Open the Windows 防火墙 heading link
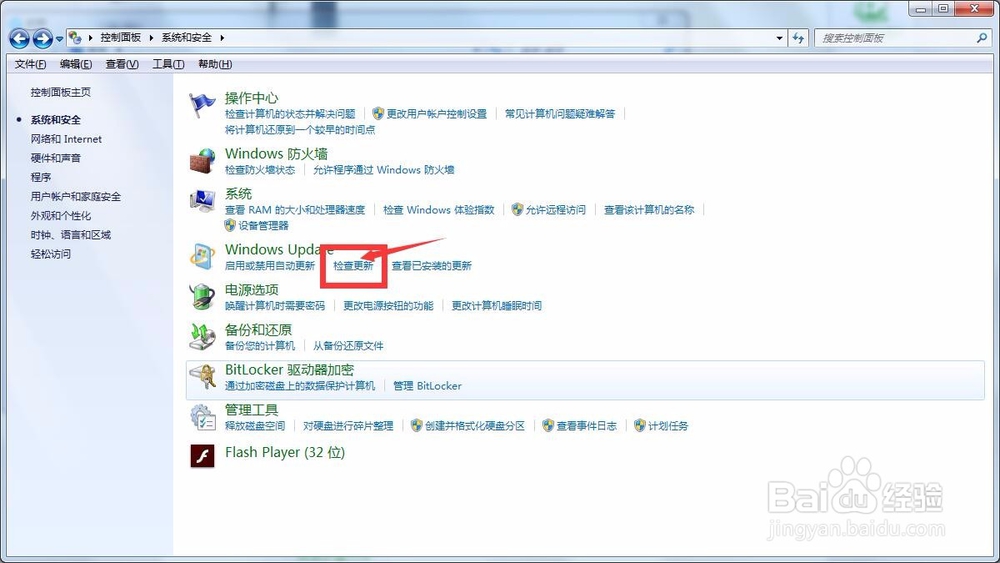 [x=276, y=154]
